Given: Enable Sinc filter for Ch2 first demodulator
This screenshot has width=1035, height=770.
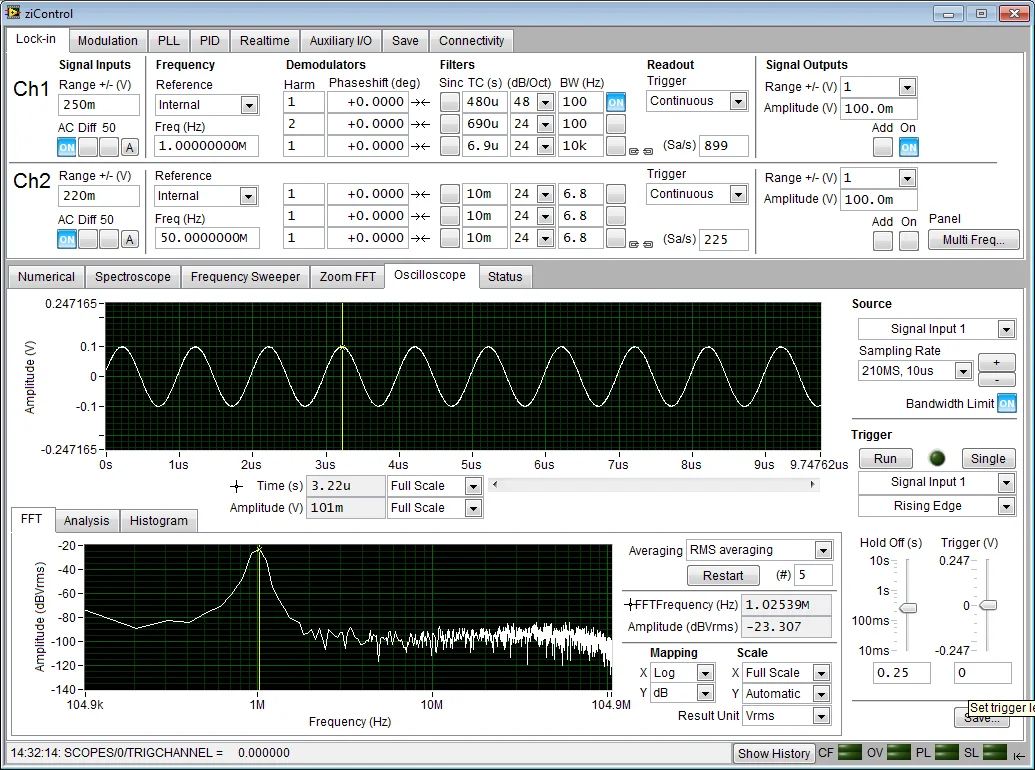Looking at the screenshot, I should coord(450,194).
